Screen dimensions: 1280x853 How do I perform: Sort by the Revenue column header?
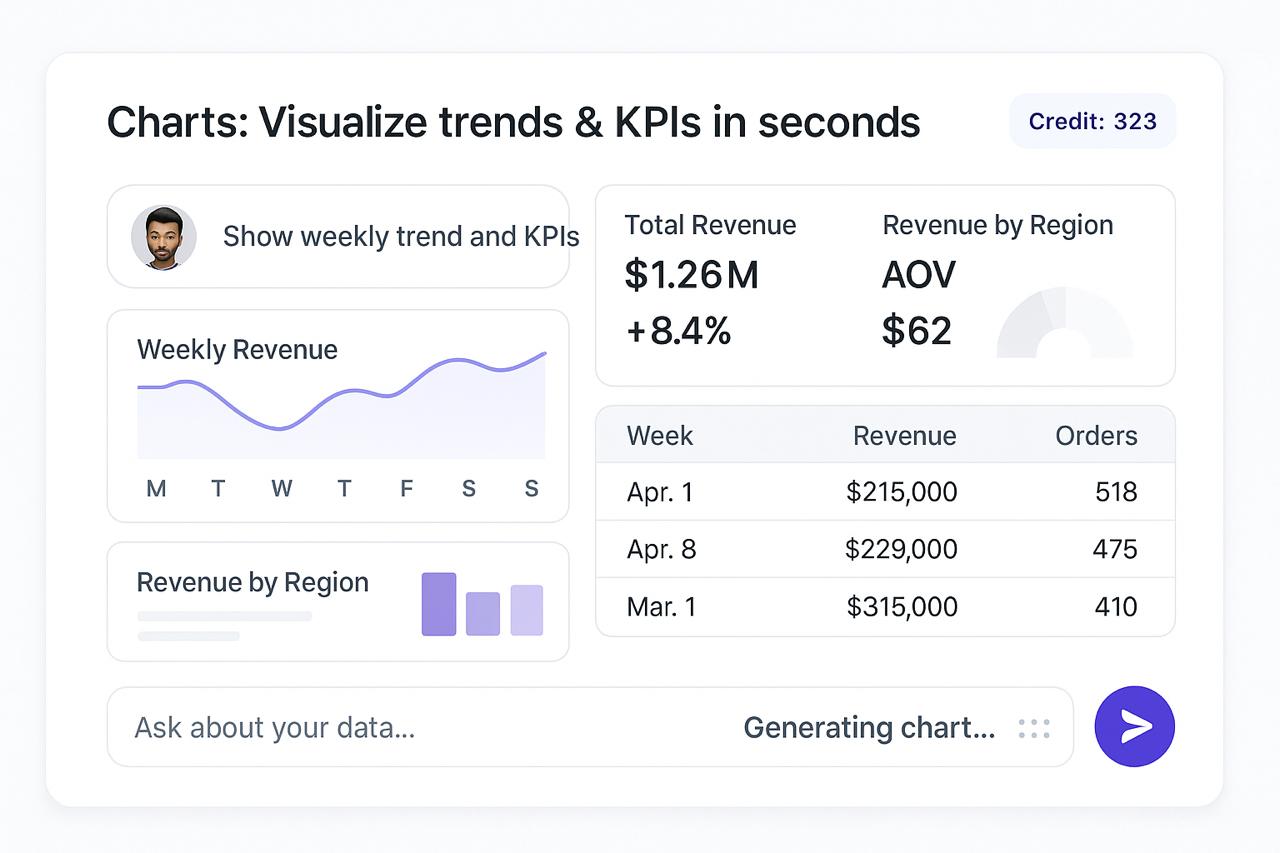(905, 436)
